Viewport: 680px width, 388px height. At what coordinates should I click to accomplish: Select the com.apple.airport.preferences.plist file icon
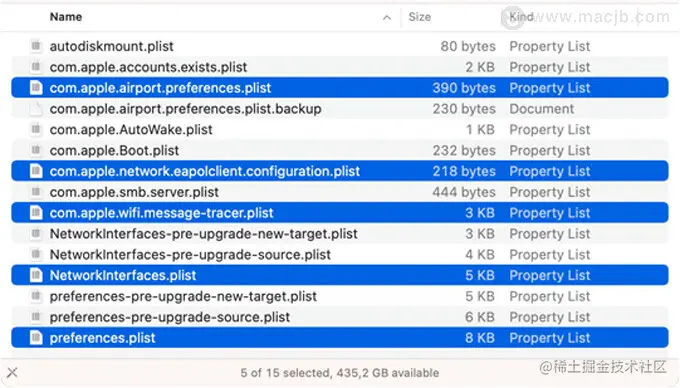[x=36, y=88]
